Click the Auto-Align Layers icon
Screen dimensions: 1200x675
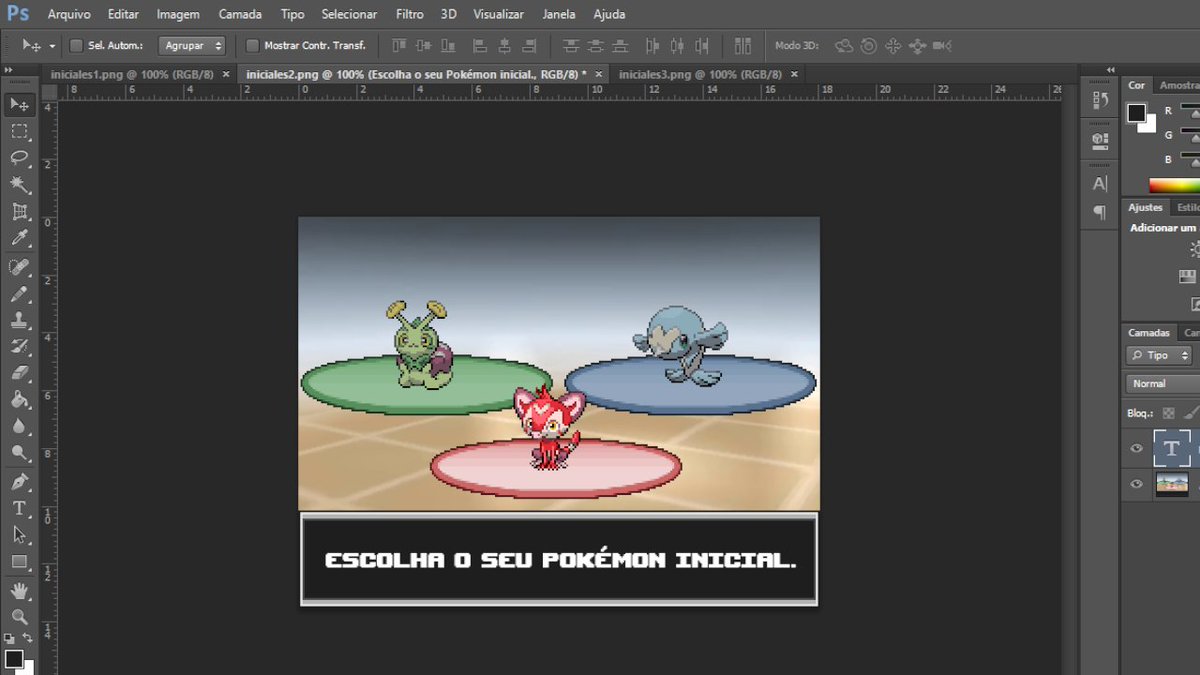click(x=742, y=45)
